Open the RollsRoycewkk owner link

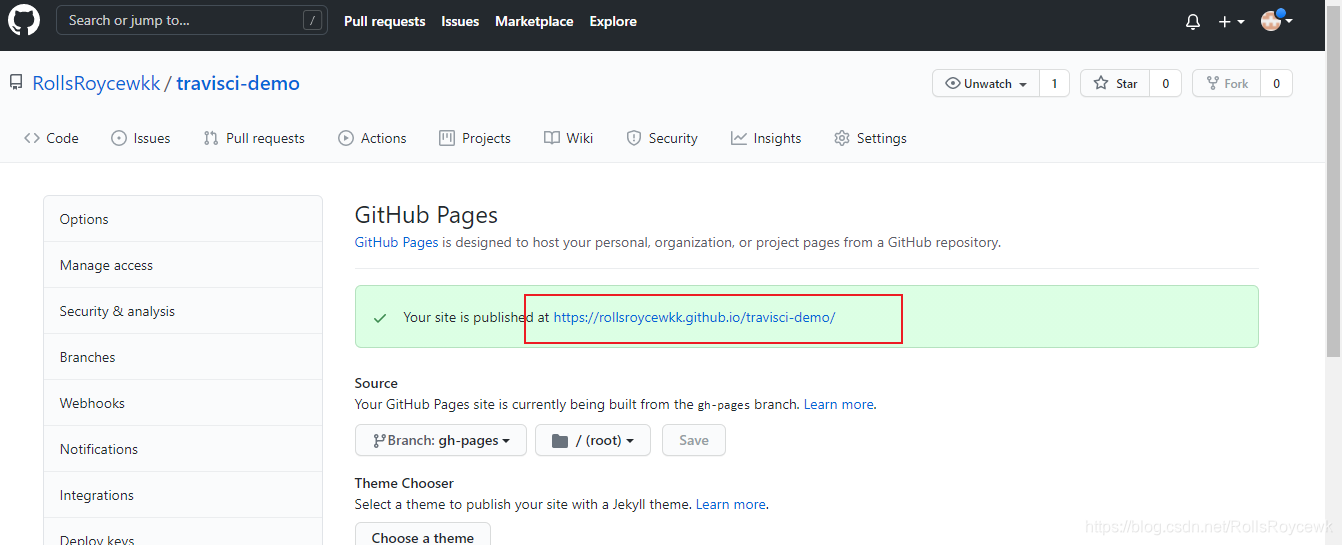[x=96, y=84]
